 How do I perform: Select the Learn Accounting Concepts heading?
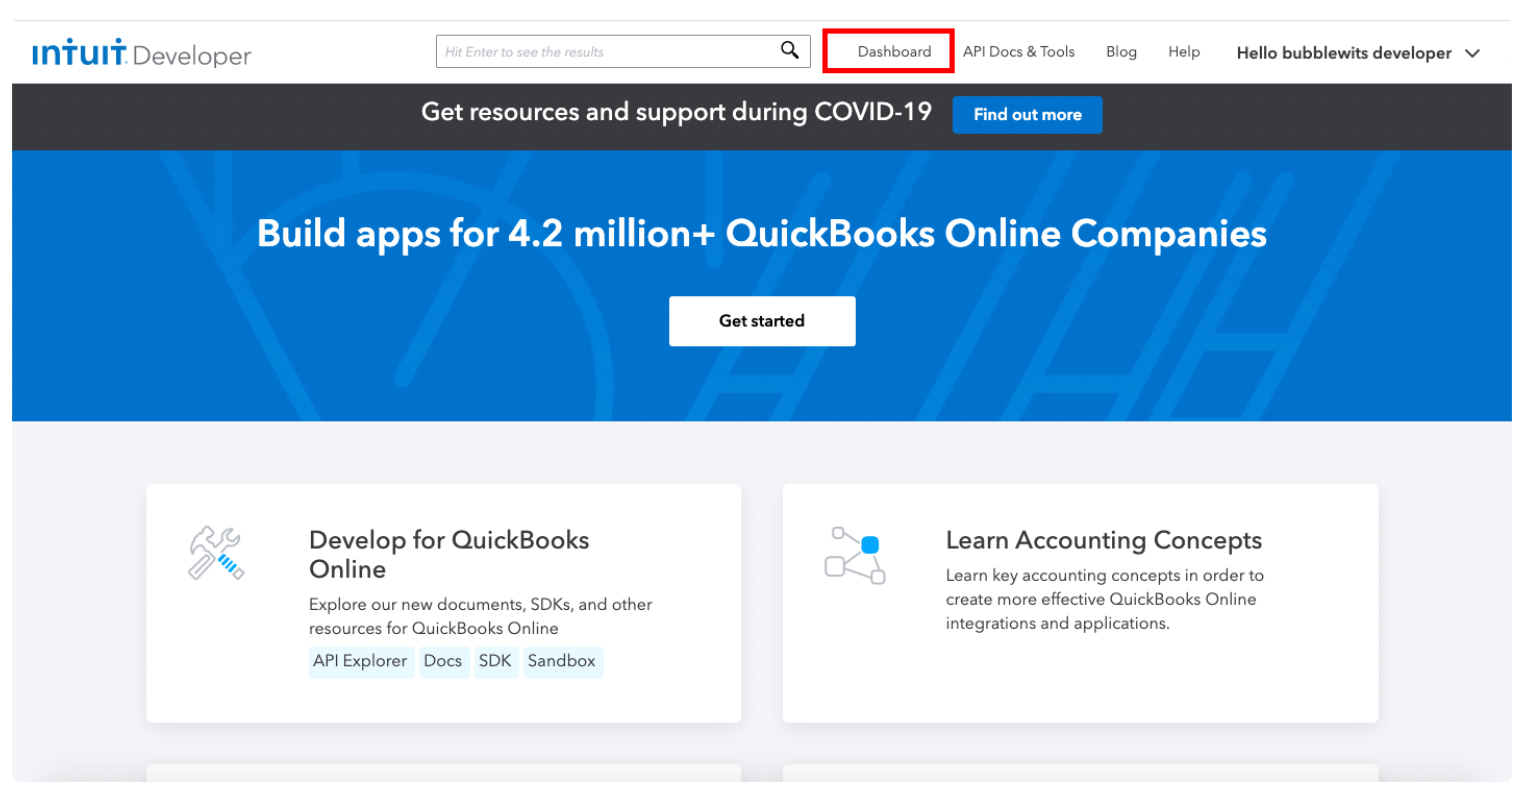pos(1104,540)
